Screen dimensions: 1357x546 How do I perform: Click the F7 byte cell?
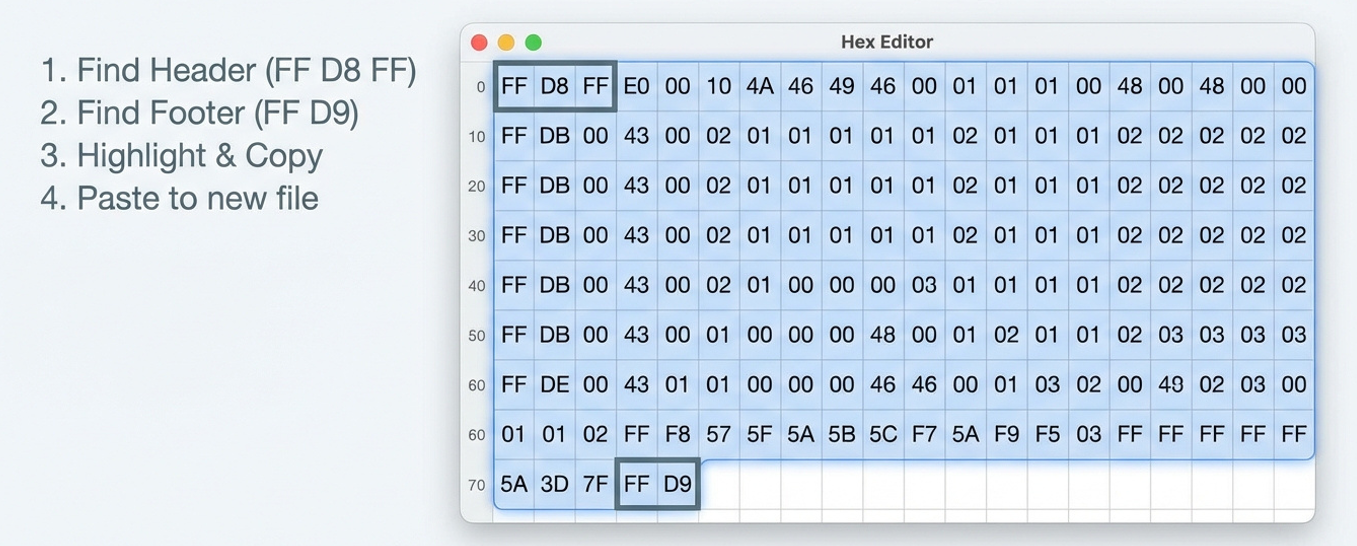tap(924, 435)
